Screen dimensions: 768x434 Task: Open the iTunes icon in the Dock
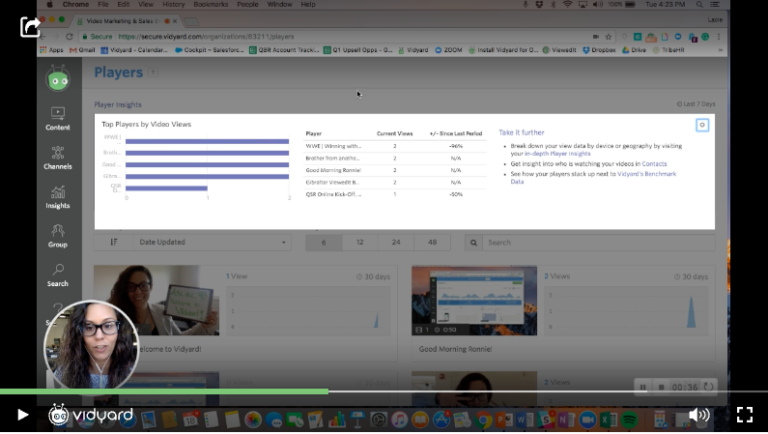pyautogui.click(x=399, y=420)
